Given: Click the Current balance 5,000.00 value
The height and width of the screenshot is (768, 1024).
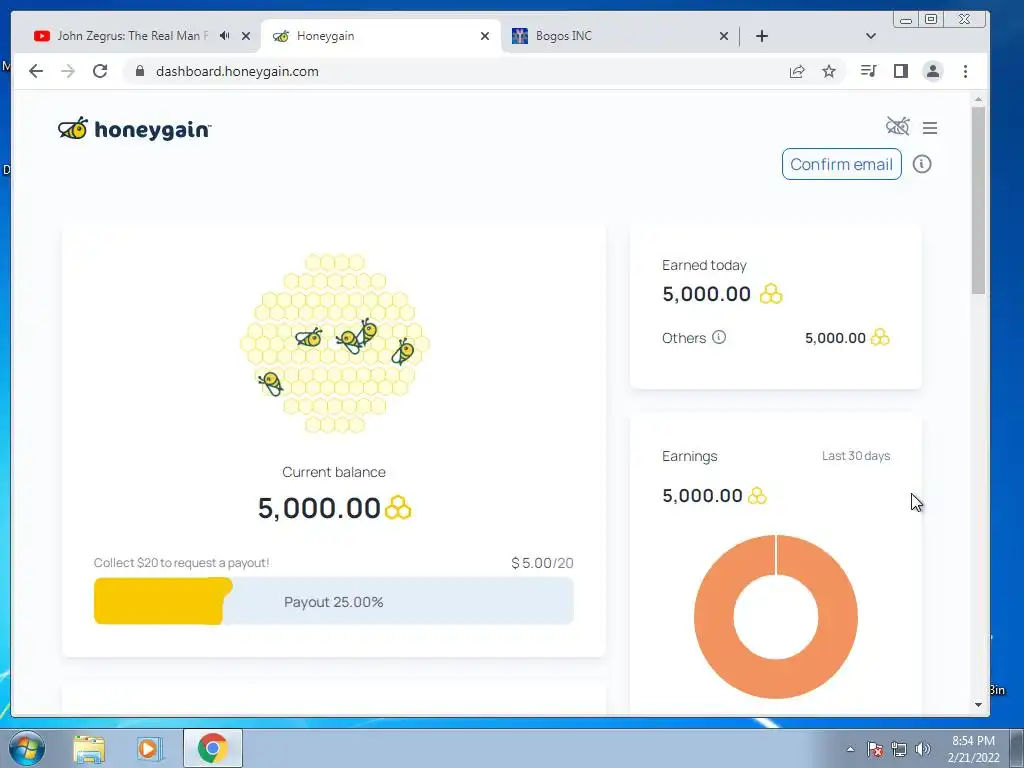Looking at the screenshot, I should pos(319,508).
